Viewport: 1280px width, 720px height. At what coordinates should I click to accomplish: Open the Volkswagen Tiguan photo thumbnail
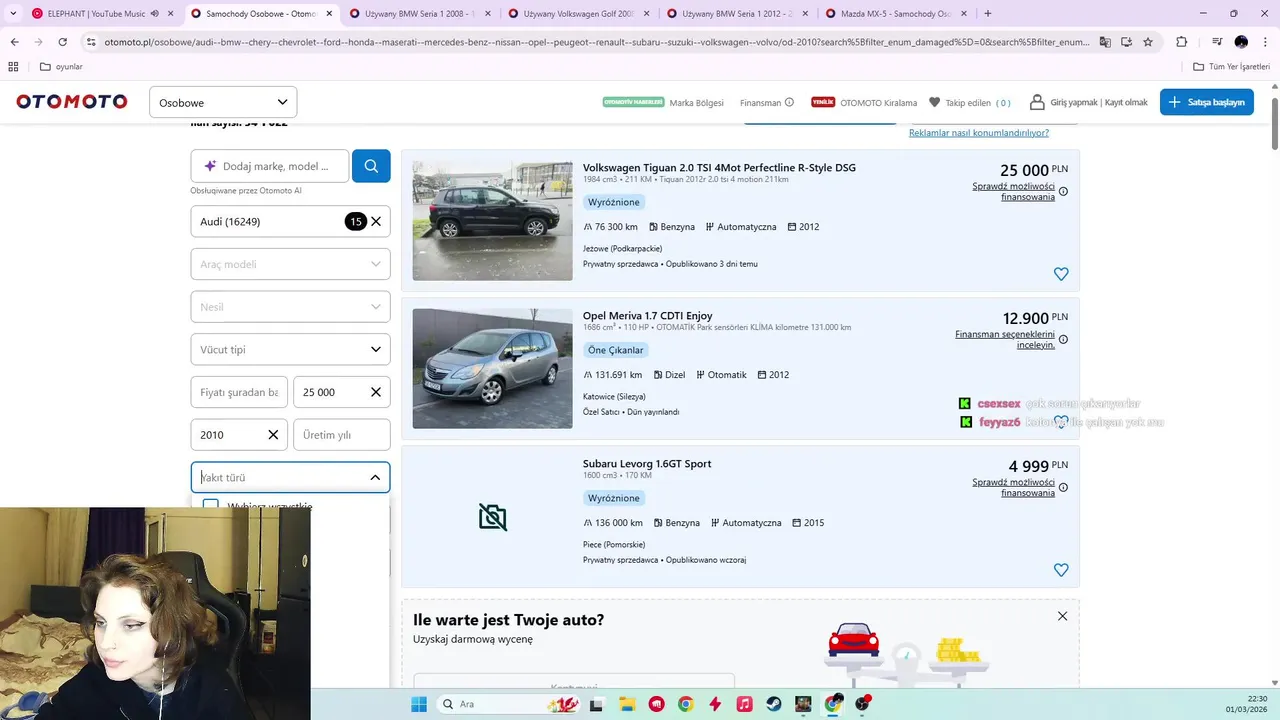492,220
